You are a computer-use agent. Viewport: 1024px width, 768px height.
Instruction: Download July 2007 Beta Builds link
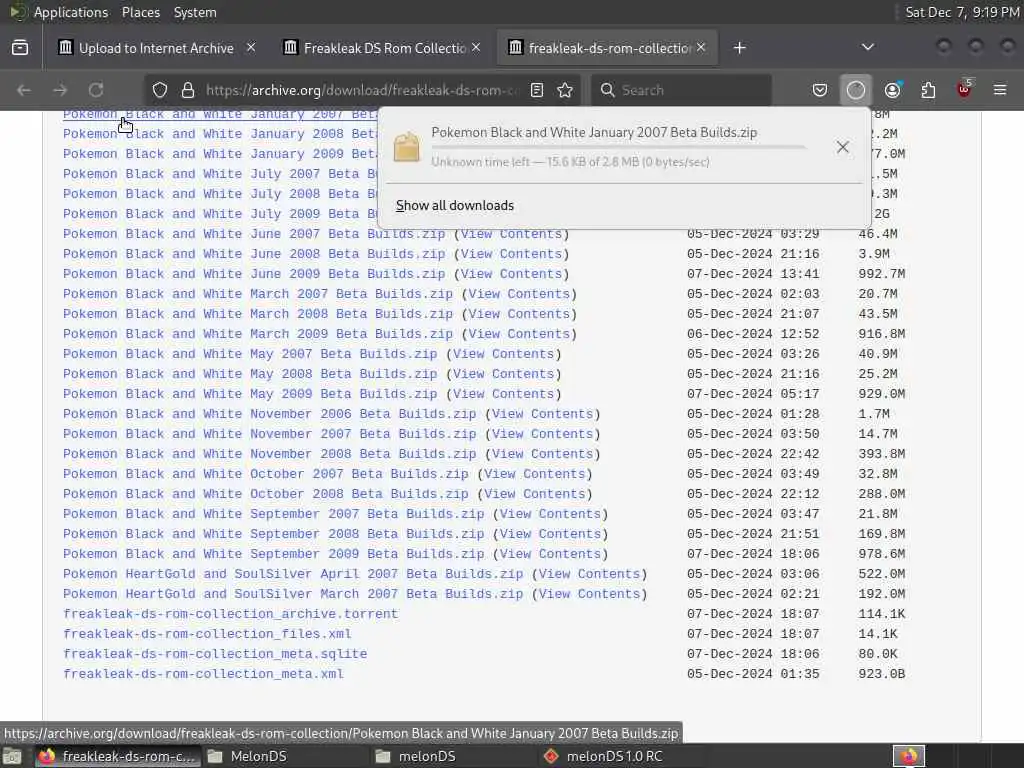coord(220,174)
